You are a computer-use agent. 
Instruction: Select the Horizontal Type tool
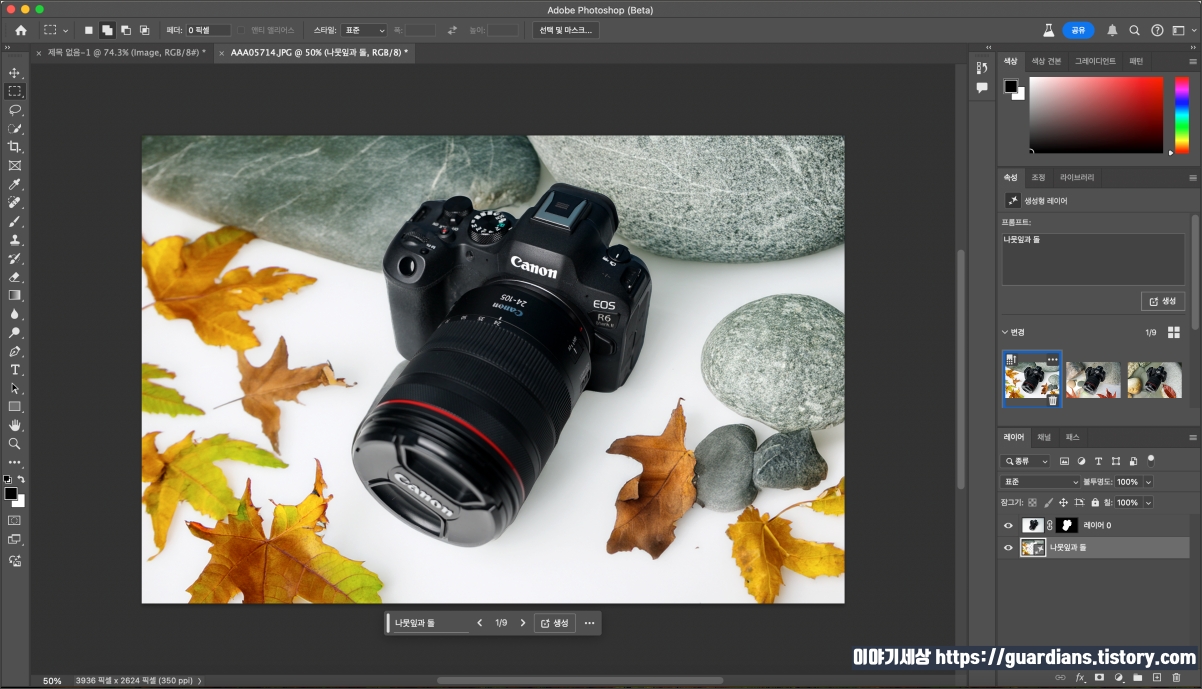[x=15, y=369]
